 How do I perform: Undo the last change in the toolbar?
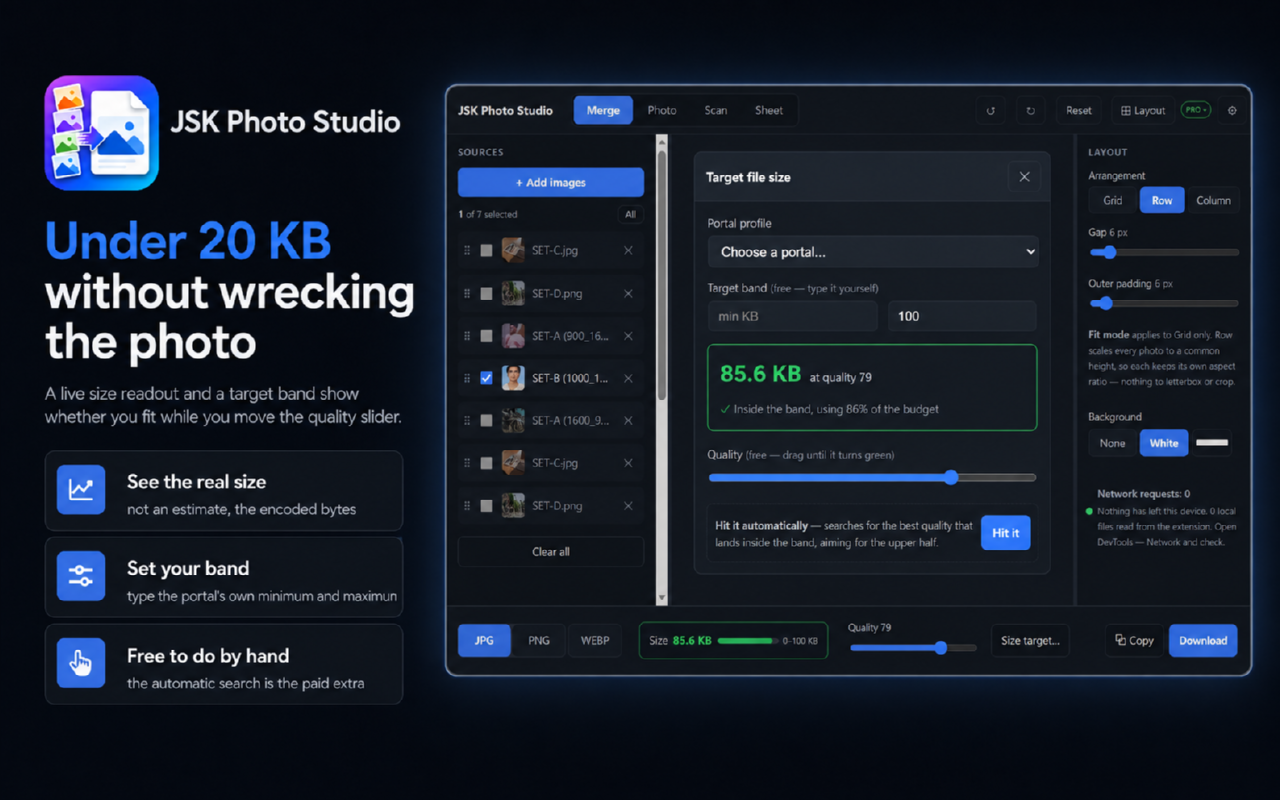point(991,111)
